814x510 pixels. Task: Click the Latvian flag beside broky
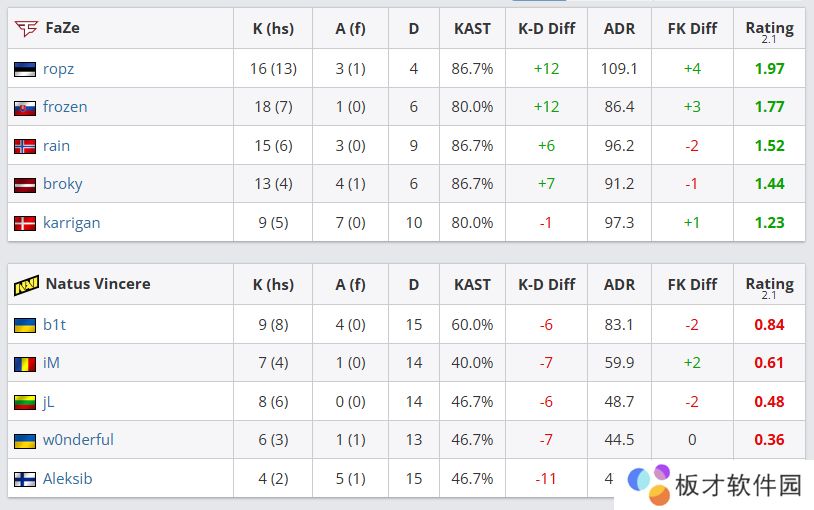pos(25,184)
